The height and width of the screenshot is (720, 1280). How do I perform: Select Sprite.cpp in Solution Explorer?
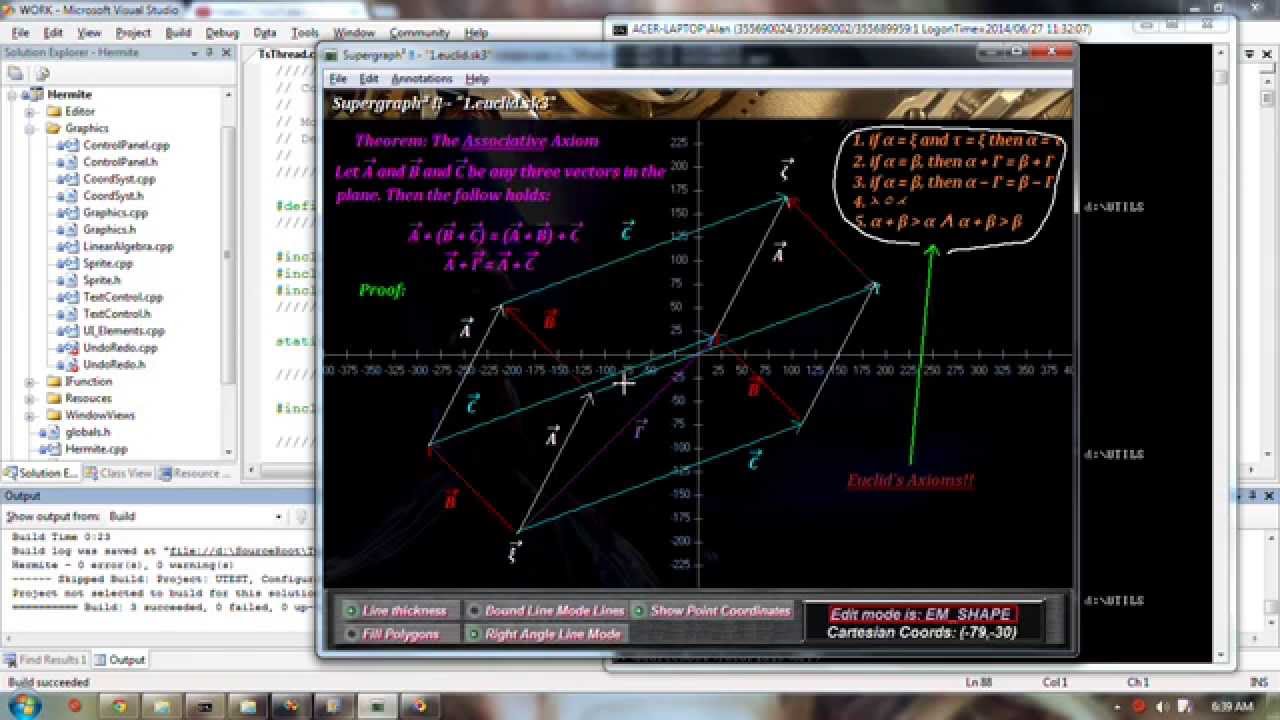[108, 263]
